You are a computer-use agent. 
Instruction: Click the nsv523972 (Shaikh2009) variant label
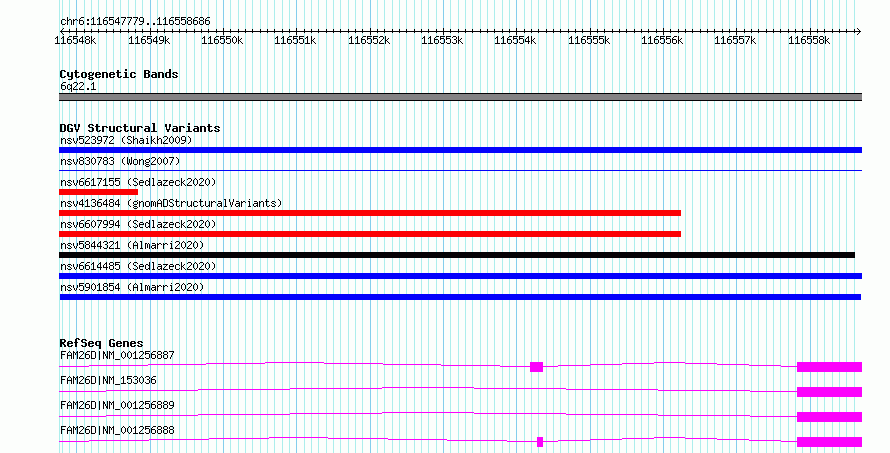[126, 140]
